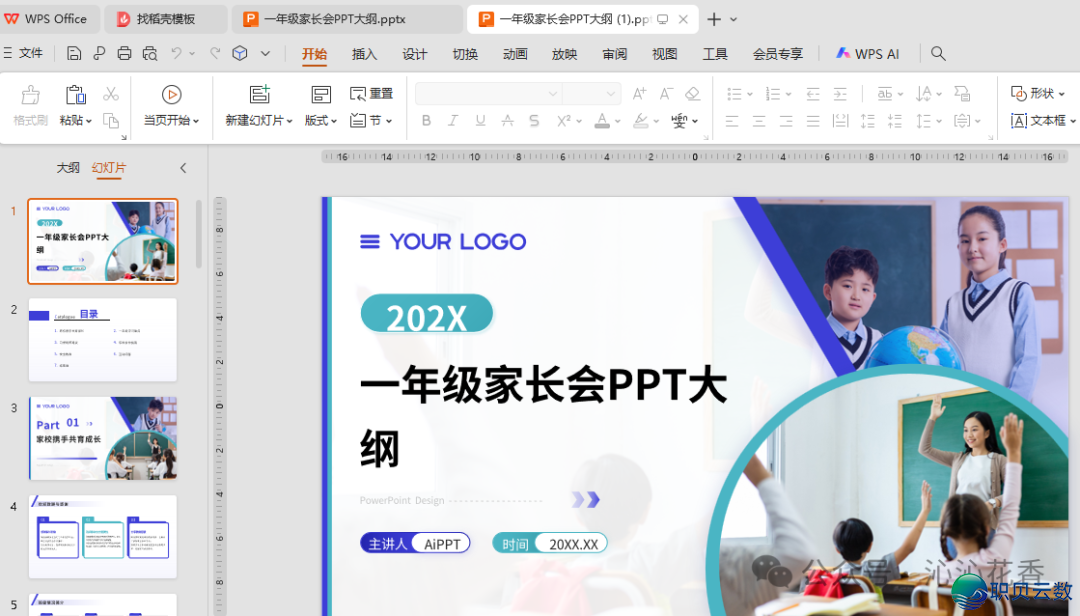Click the Increase Indent icon
The height and width of the screenshot is (616, 1080).
[840, 94]
